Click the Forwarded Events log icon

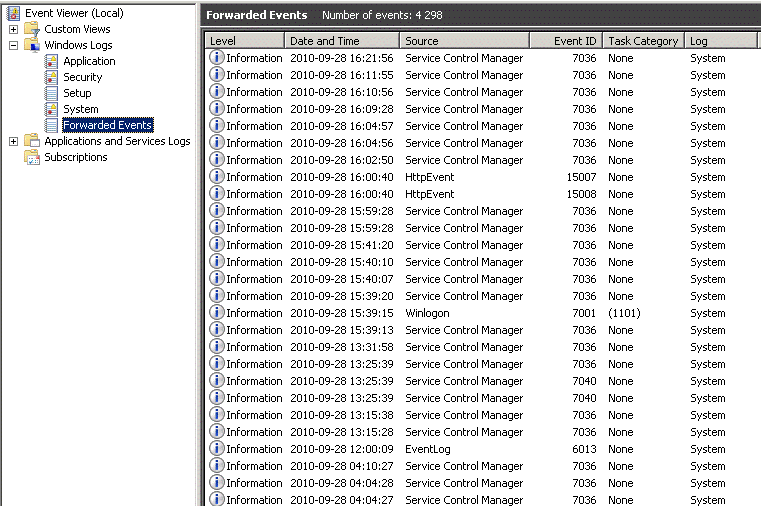(51, 125)
